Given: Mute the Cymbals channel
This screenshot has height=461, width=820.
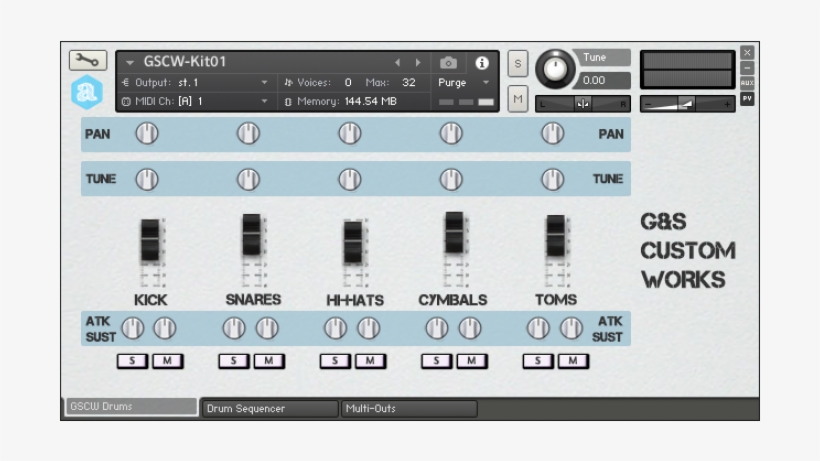Looking at the screenshot, I should 472,361.
